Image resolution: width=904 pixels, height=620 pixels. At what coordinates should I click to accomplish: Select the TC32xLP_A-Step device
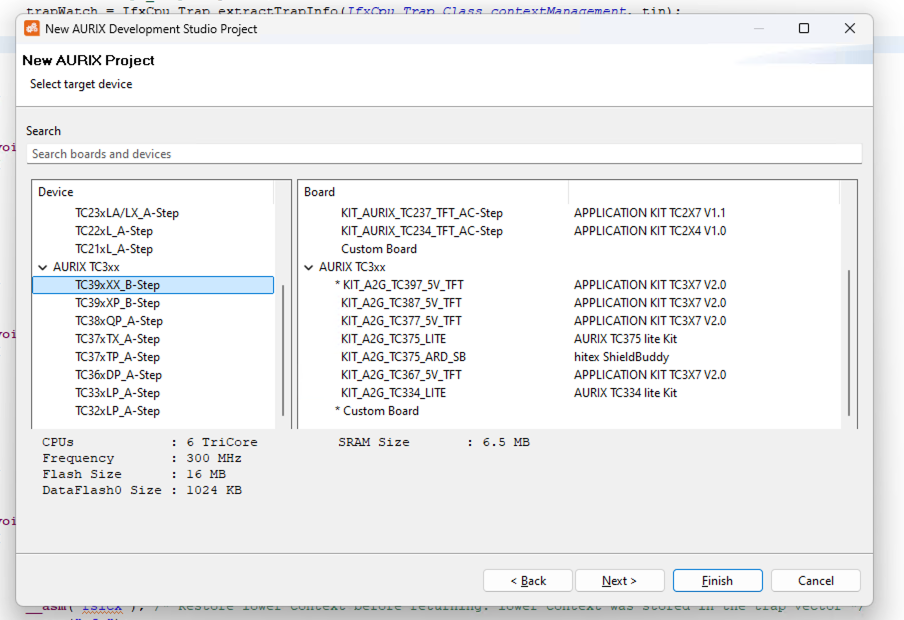pos(118,410)
